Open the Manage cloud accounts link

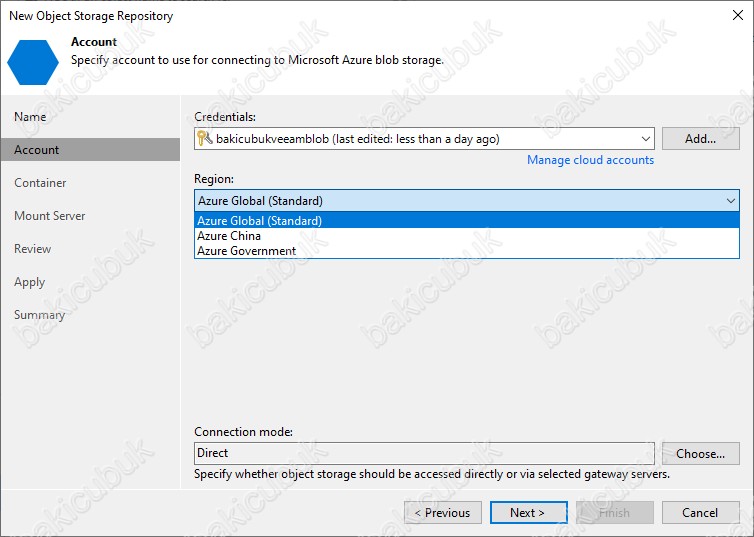(x=590, y=160)
